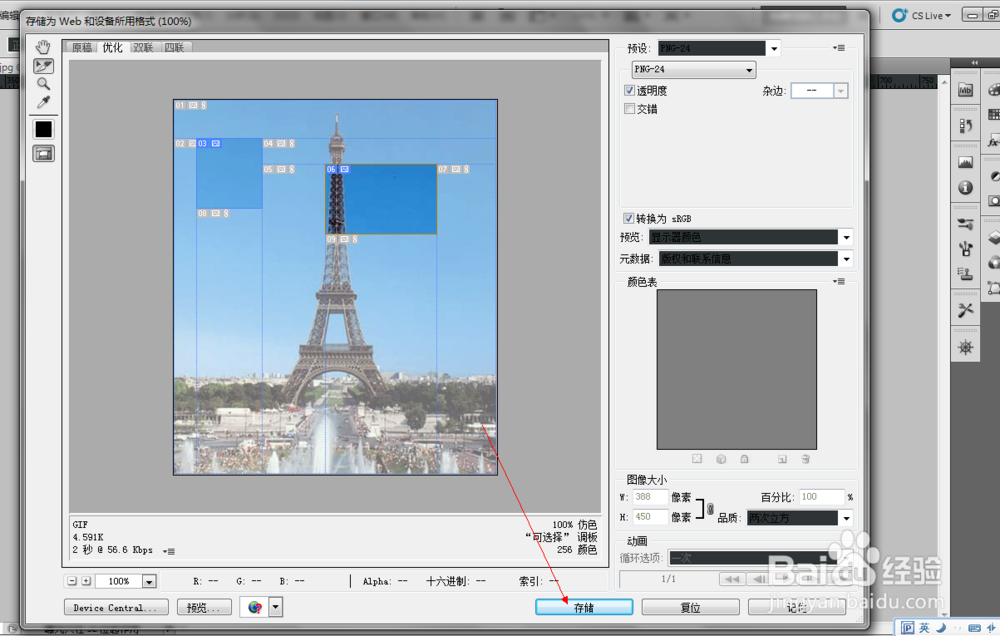The width and height of the screenshot is (1000, 636).
Task: Open the CS Live menu
Action: click(922, 15)
